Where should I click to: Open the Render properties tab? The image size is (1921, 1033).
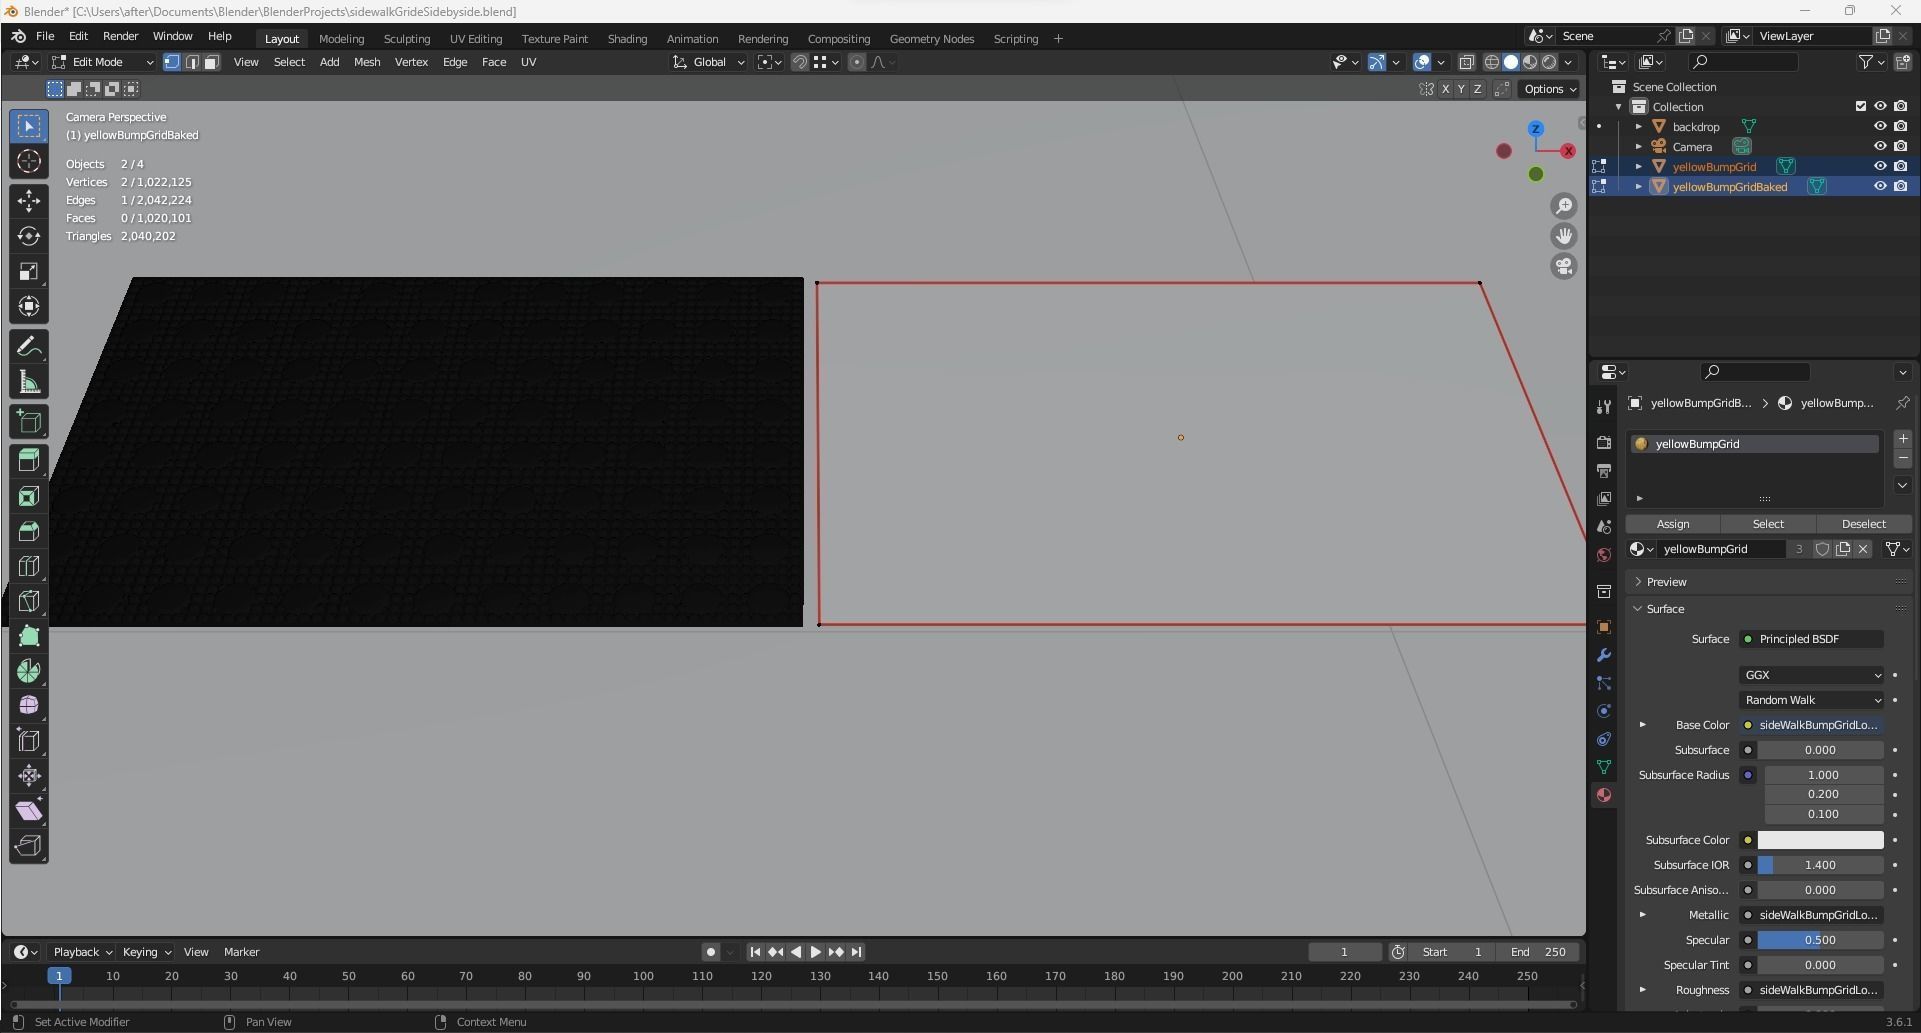1604,443
